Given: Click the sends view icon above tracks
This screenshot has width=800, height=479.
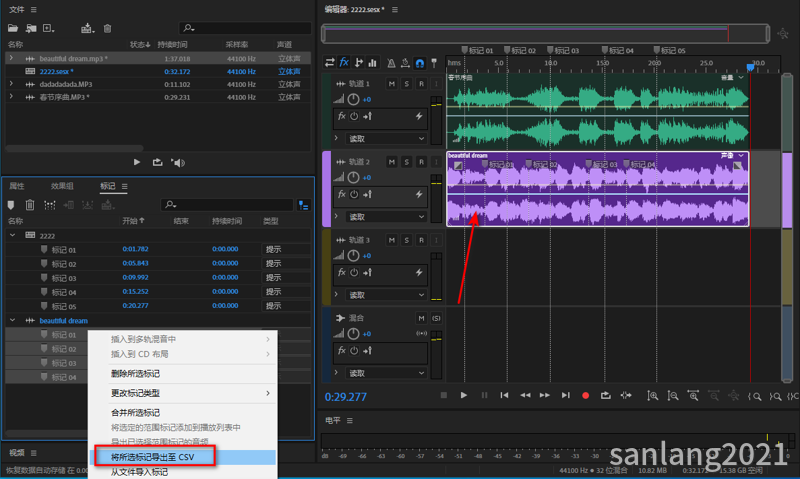Looking at the screenshot, I should (359, 62).
